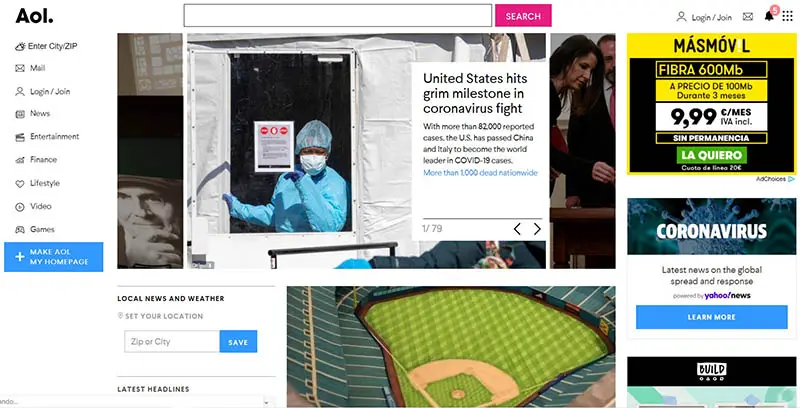Click SAVE next to Zip or City
The height and width of the screenshot is (408, 800).
point(238,342)
